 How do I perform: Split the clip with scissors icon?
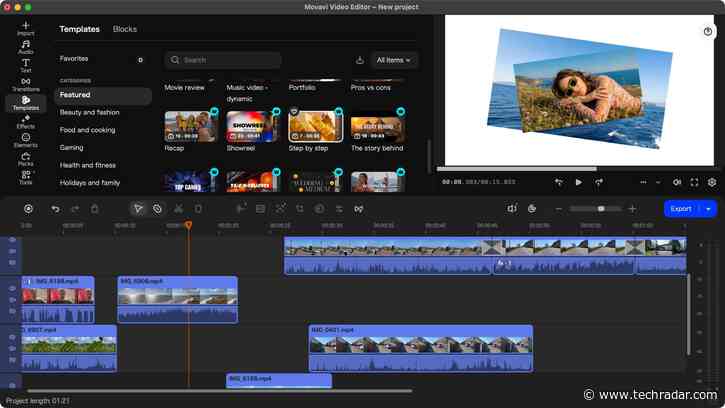point(178,209)
